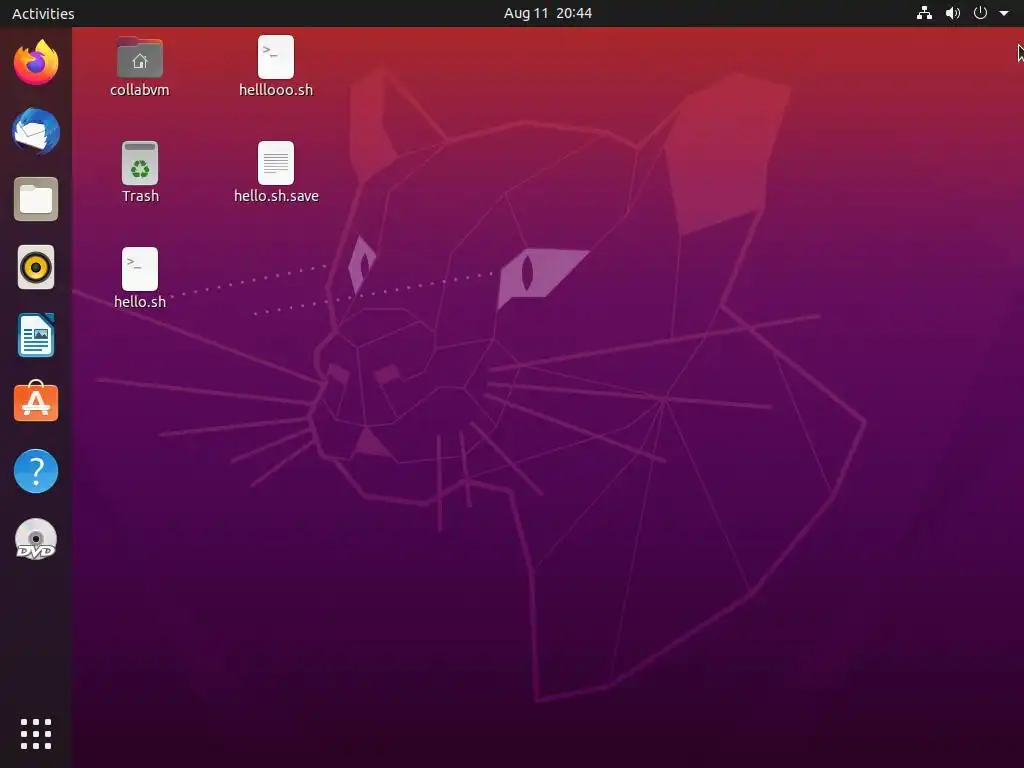Click the DVD disc icon in dock
This screenshot has height=768, width=1024.
[x=36, y=539]
